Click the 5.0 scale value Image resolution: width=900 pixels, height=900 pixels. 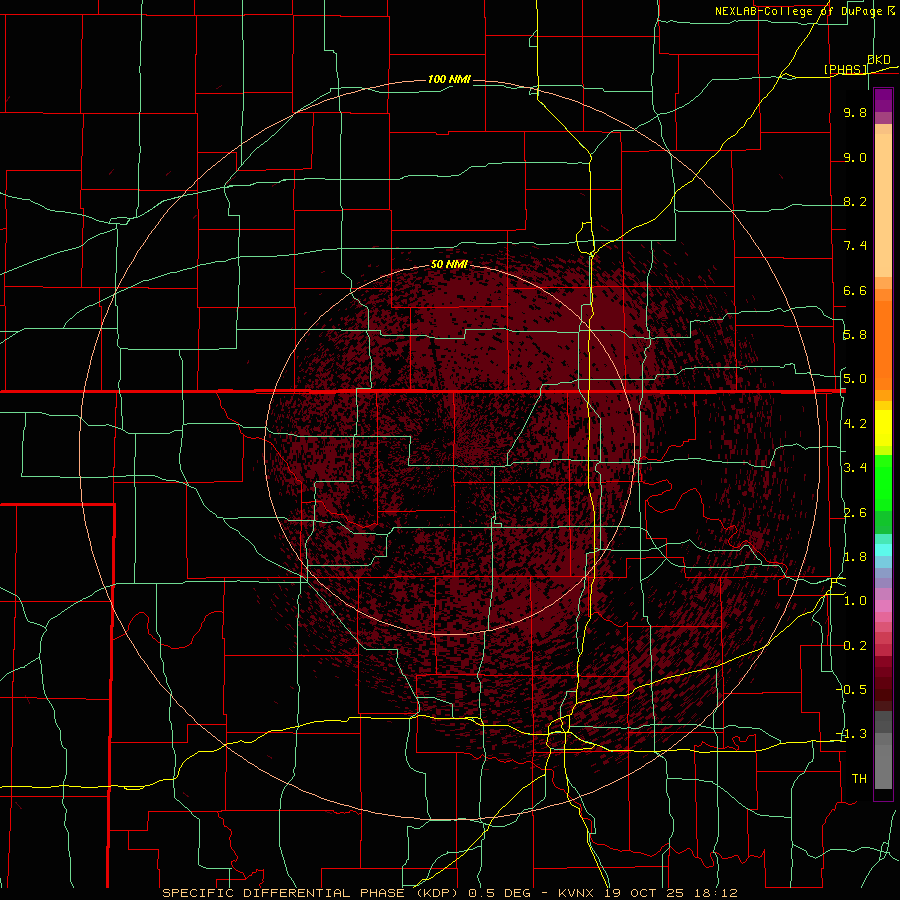[x=855, y=379]
